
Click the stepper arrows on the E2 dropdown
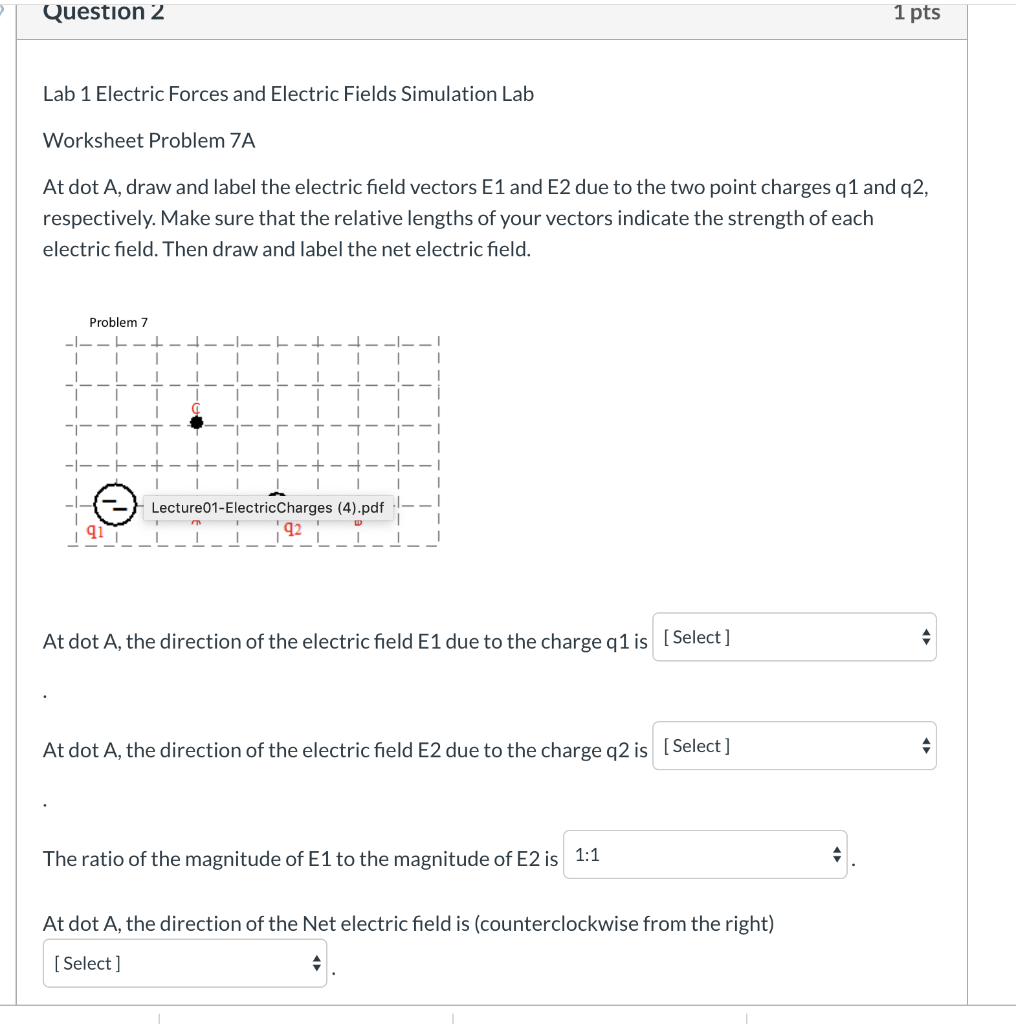click(x=925, y=745)
